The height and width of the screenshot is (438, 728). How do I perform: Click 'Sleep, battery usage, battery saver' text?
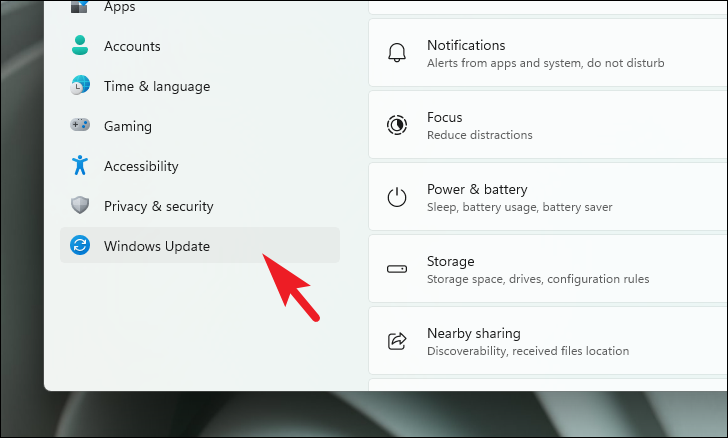coord(520,207)
